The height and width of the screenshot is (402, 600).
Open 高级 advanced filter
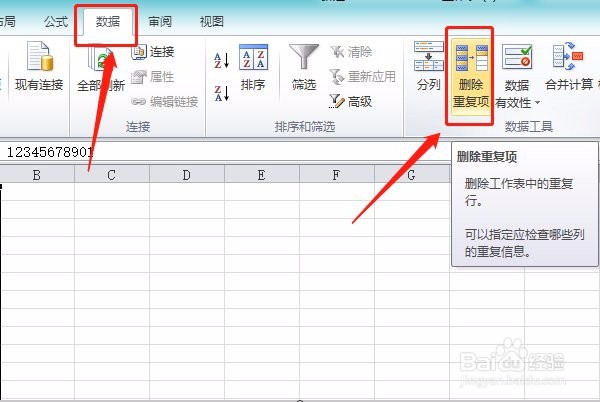(x=351, y=102)
